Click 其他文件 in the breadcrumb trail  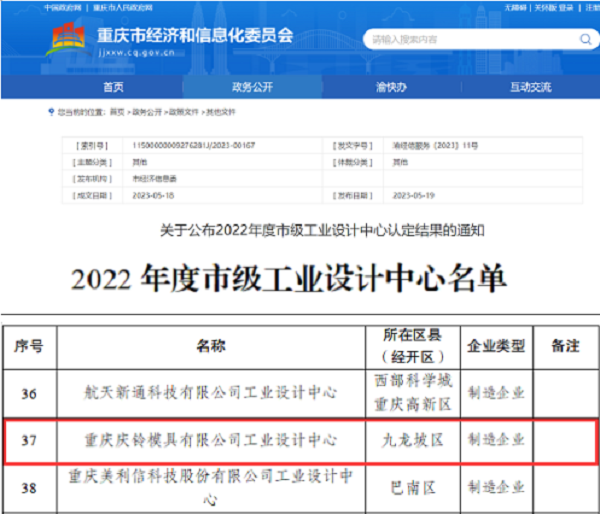pos(220,112)
